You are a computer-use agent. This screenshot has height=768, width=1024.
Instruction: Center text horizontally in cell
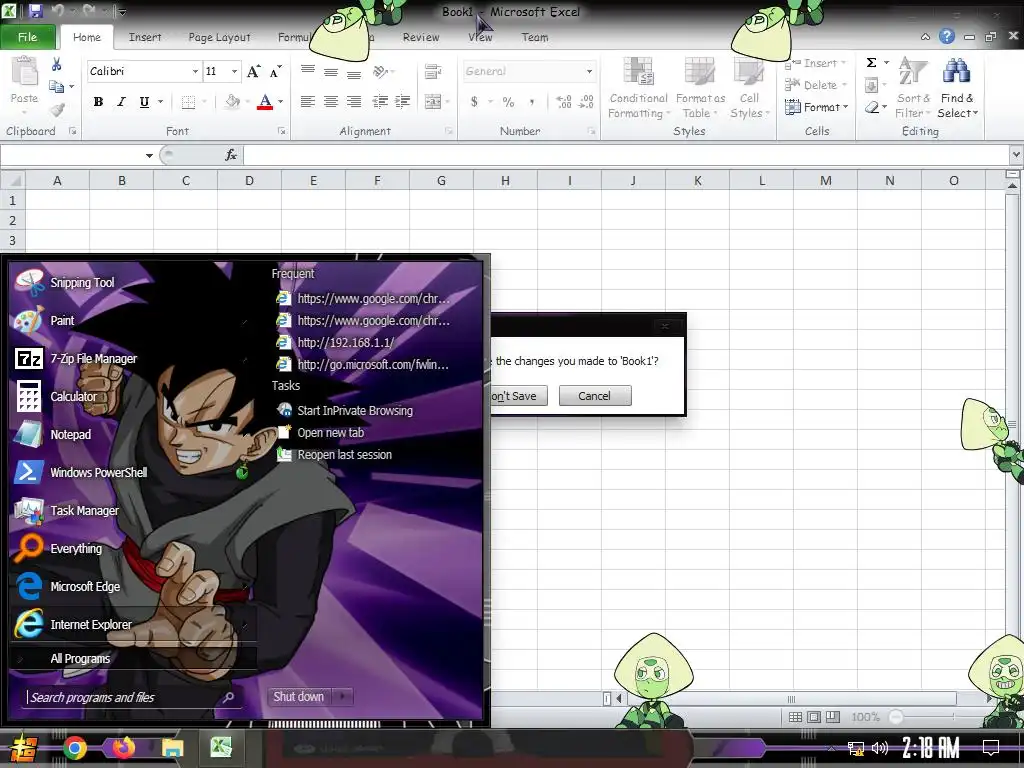[x=331, y=101]
